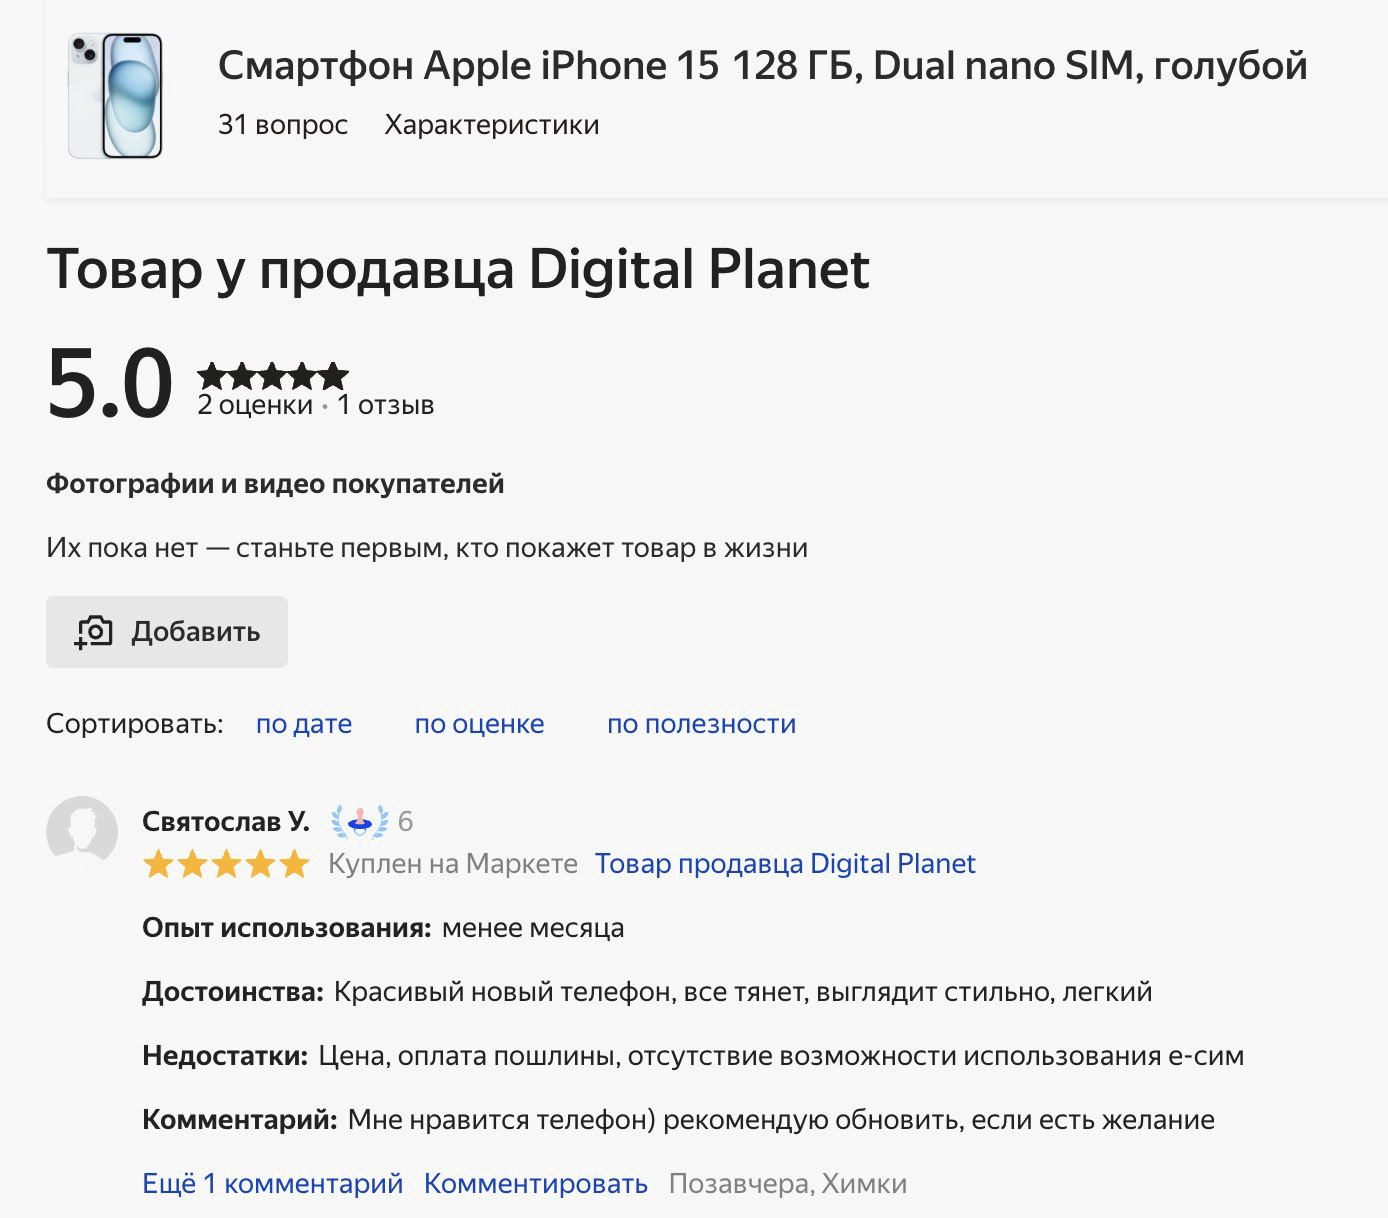
Task: Expand "Ещё 1 комментарий" under the review
Action: click(272, 1184)
